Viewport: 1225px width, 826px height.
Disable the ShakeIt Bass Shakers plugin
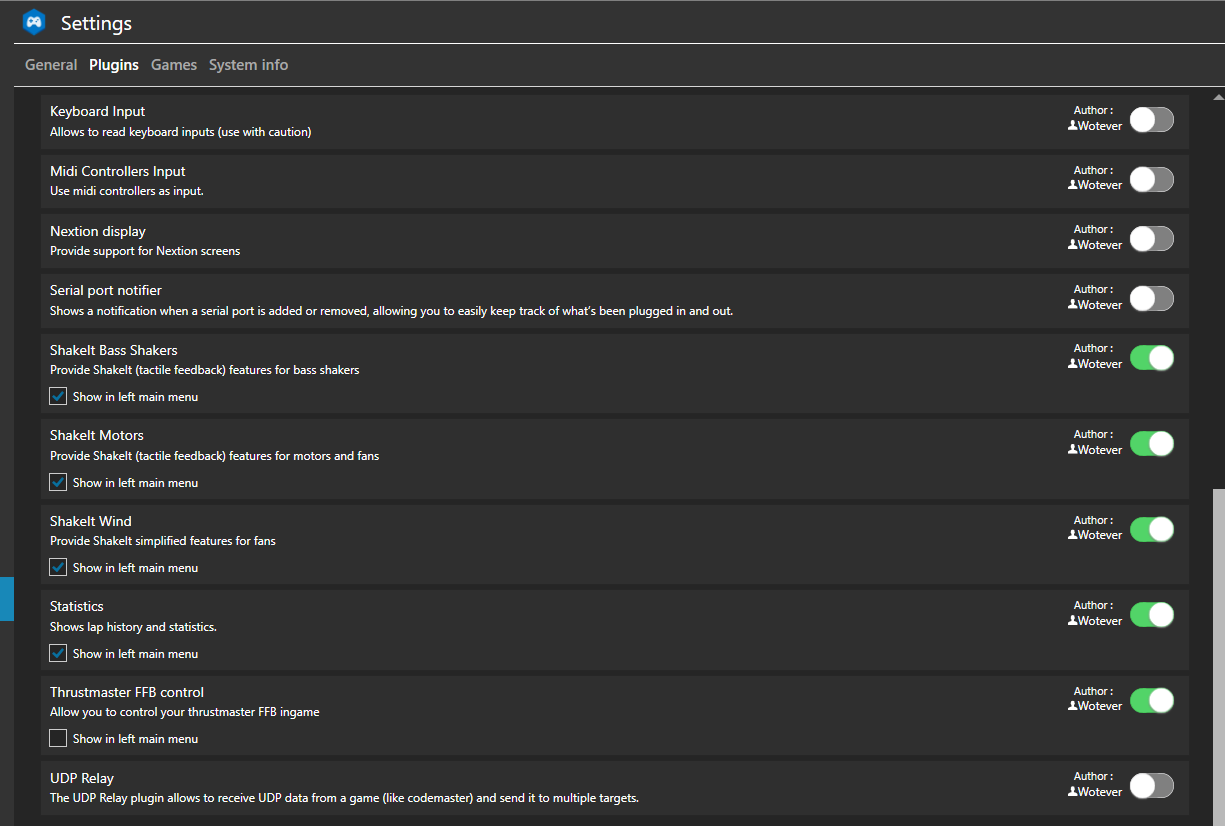(1152, 358)
